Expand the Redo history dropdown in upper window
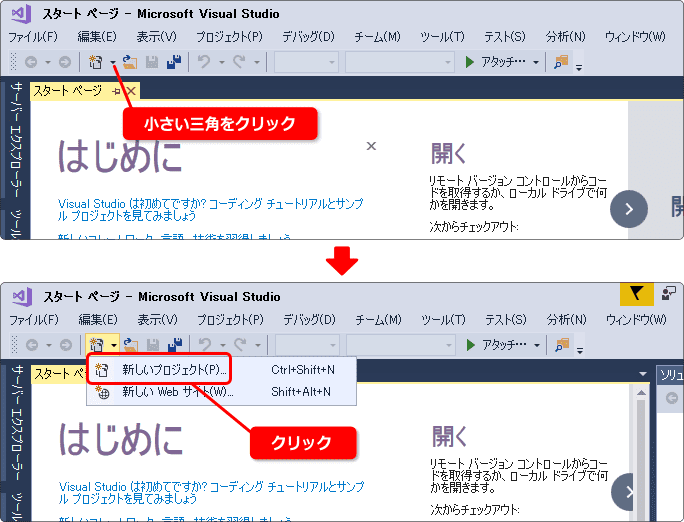684x522 pixels. [x=256, y=62]
